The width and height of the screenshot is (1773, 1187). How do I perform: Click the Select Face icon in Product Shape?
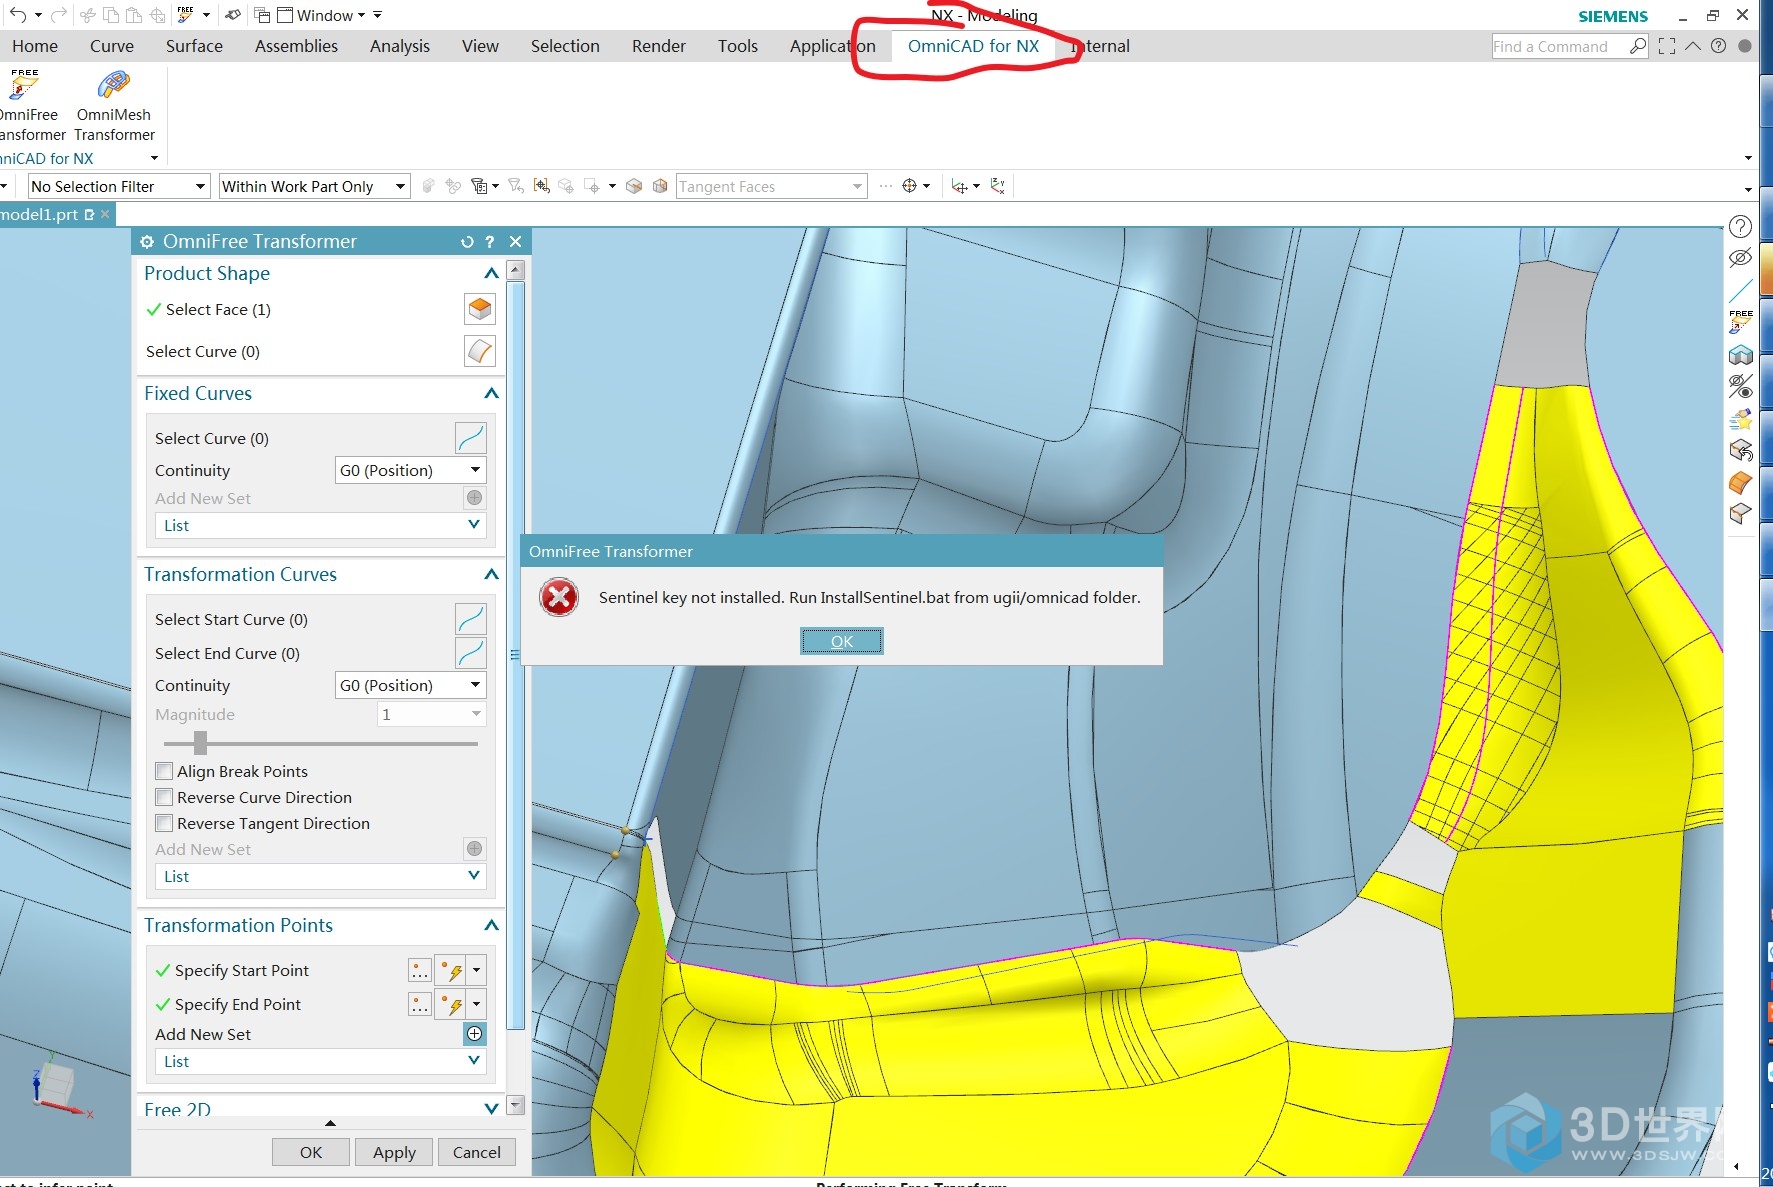pos(480,309)
